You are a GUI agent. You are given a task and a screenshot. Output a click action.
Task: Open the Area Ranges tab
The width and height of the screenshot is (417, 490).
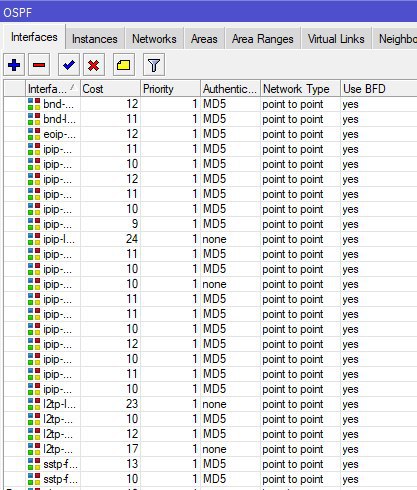[263, 39]
